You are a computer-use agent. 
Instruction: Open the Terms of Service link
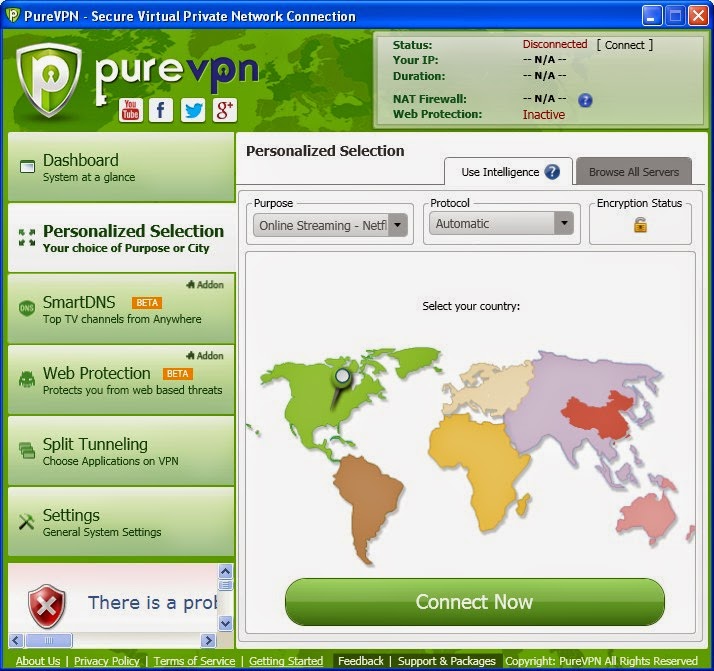point(194,661)
